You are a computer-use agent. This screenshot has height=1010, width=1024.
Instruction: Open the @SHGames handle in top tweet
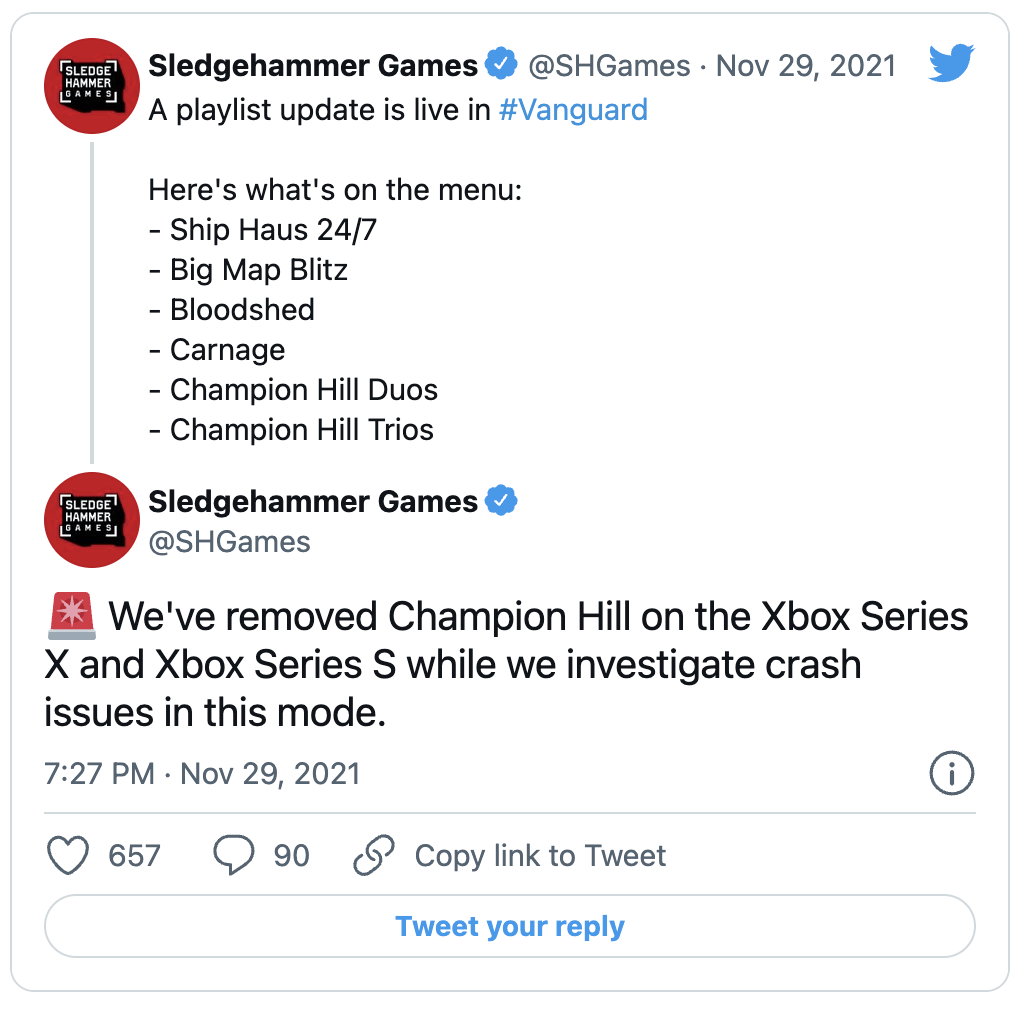point(609,66)
